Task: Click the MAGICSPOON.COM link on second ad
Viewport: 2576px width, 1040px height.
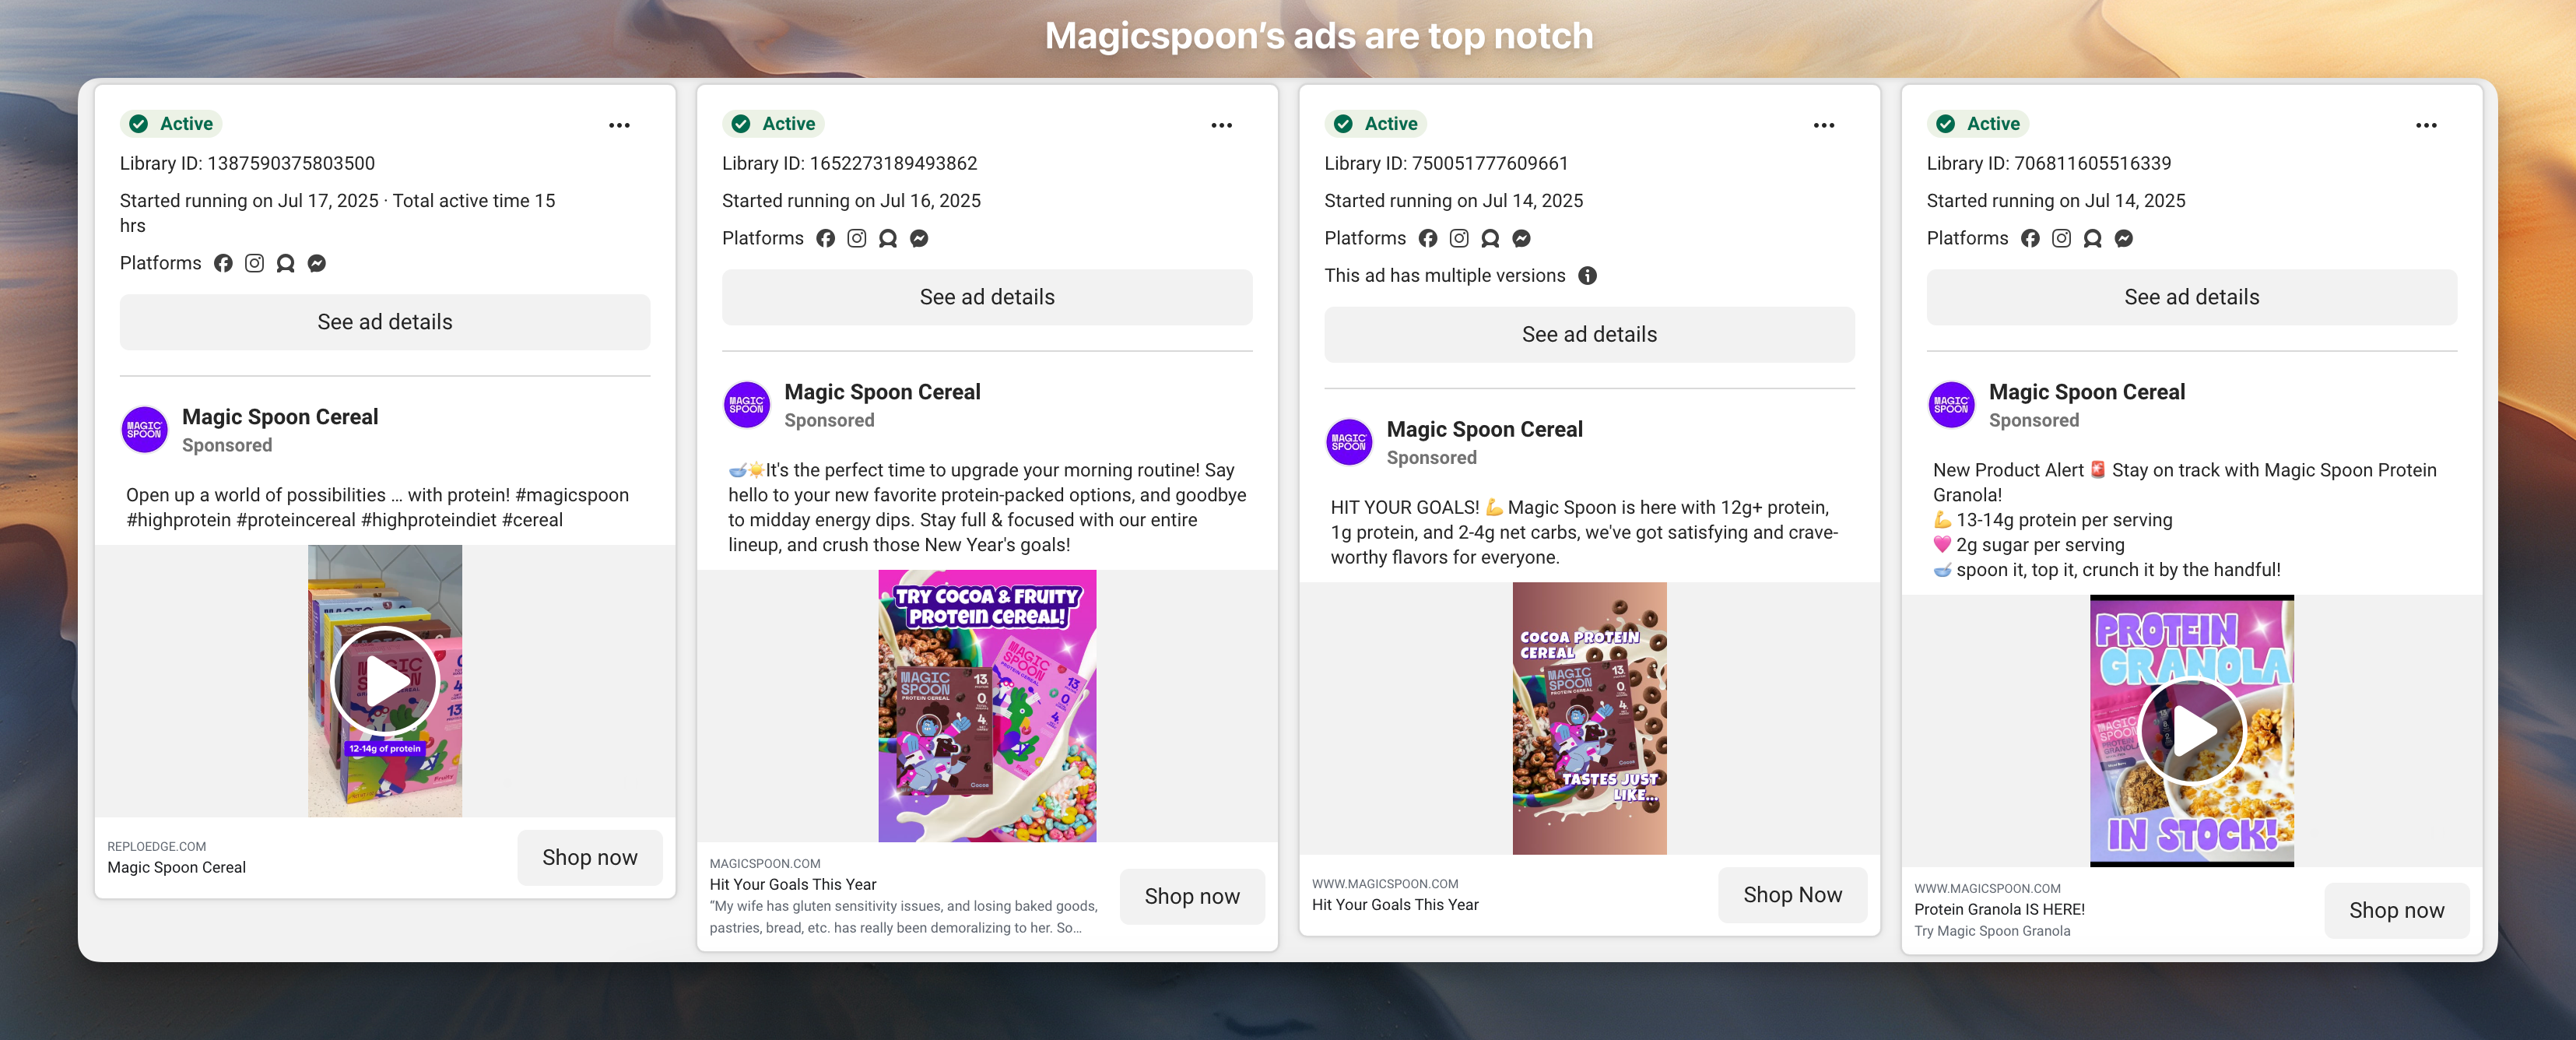Action: pyautogui.click(x=765, y=863)
